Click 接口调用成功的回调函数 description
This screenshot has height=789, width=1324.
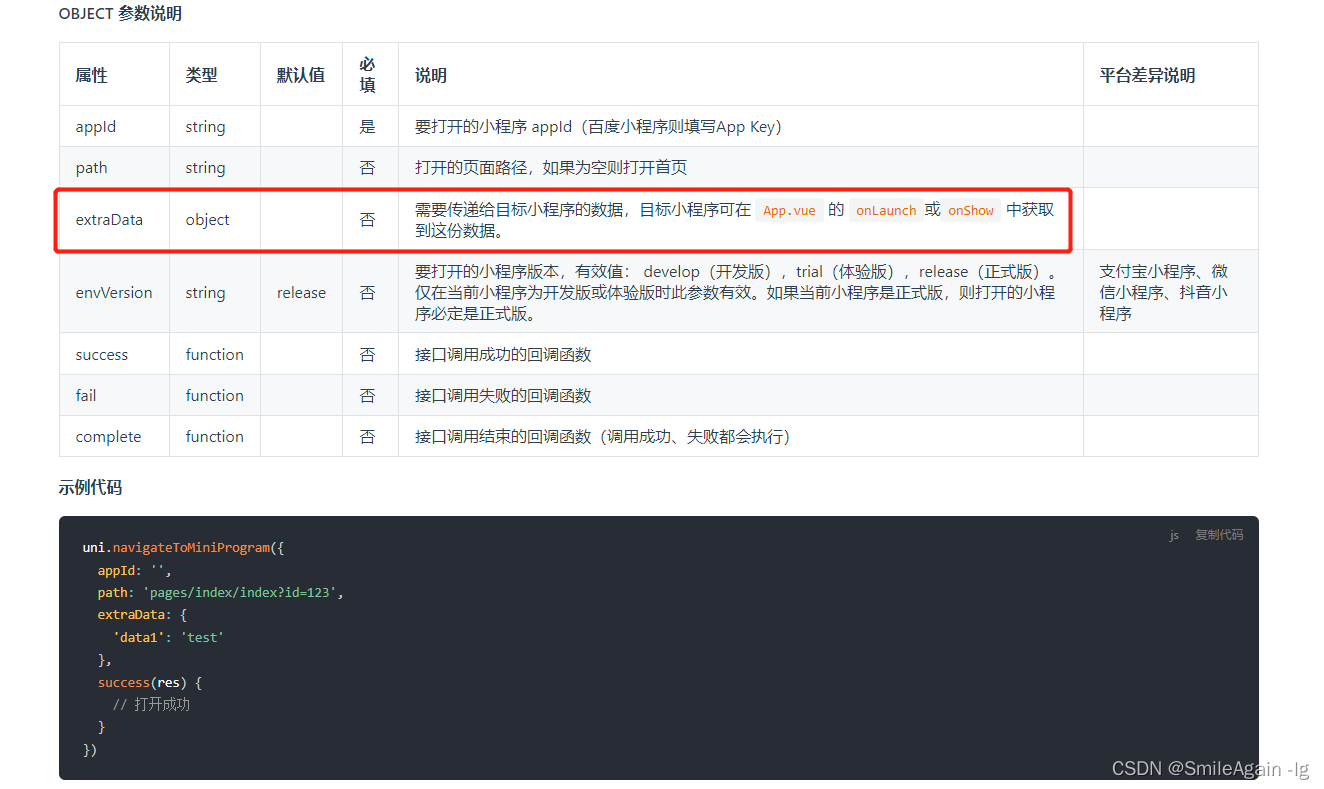pos(503,354)
